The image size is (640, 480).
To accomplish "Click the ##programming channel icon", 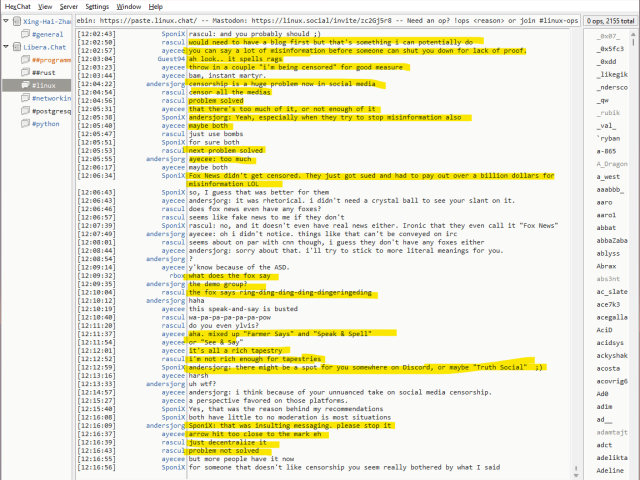I will click(x=25, y=60).
